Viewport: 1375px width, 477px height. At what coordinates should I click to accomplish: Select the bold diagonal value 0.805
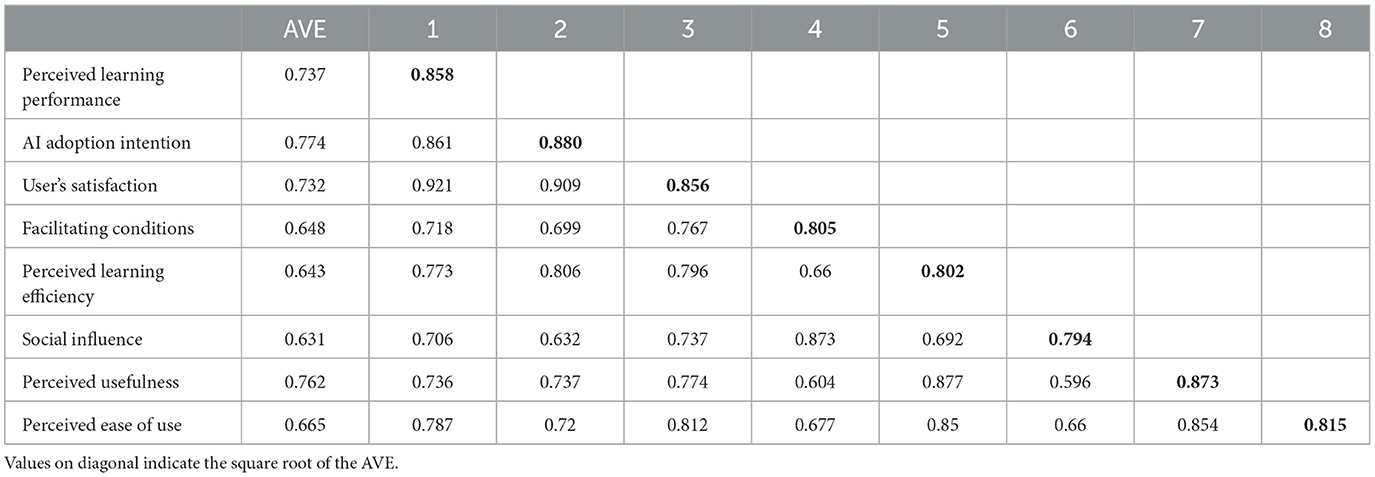(814, 229)
